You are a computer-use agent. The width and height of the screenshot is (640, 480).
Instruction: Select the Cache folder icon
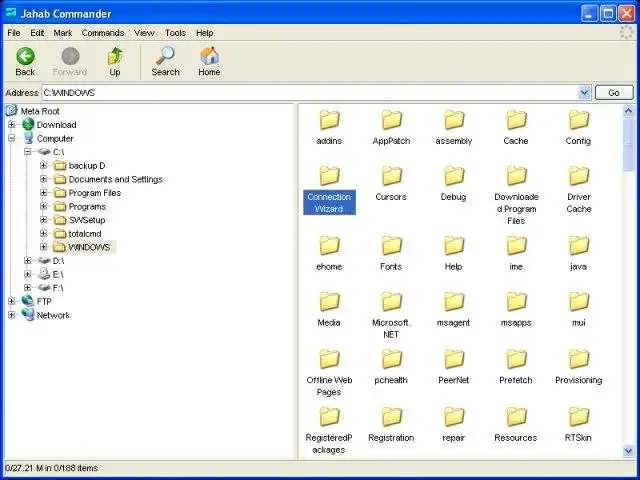pyautogui.click(x=516, y=120)
